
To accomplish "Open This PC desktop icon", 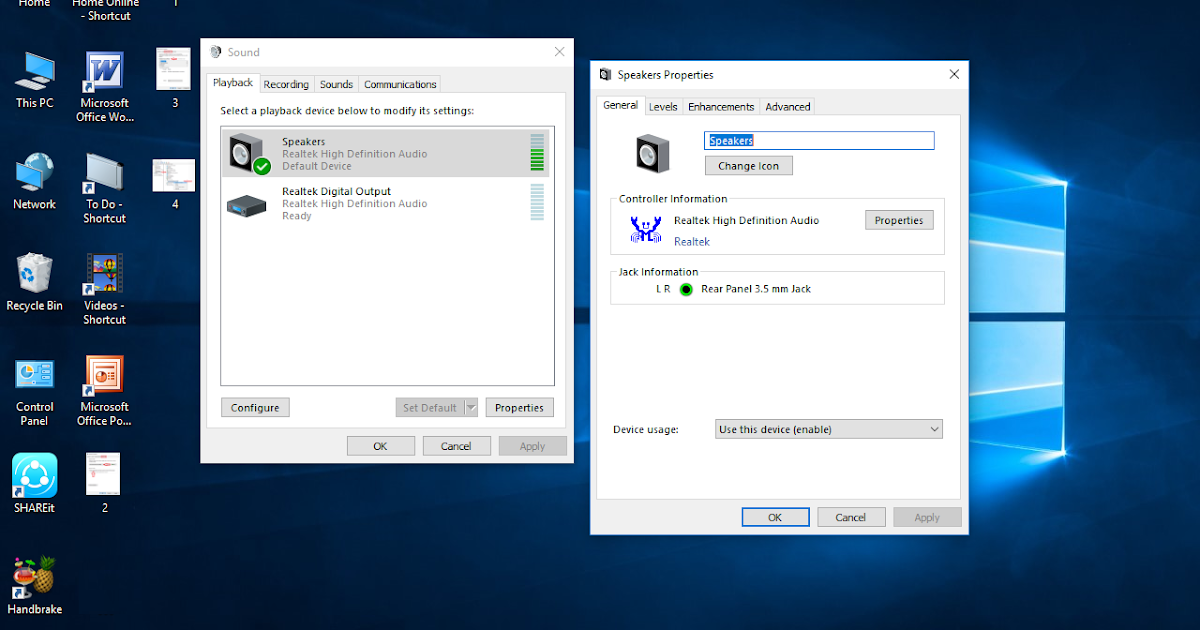I will pyautogui.click(x=35, y=72).
